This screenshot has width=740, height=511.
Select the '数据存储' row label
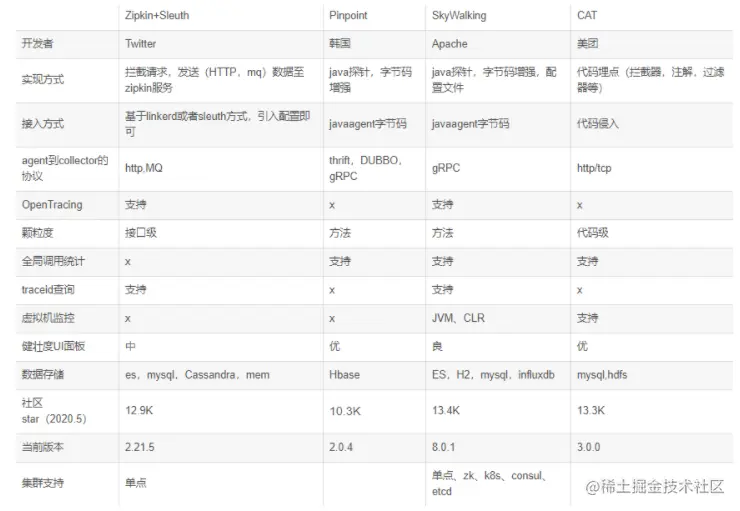tap(42, 375)
